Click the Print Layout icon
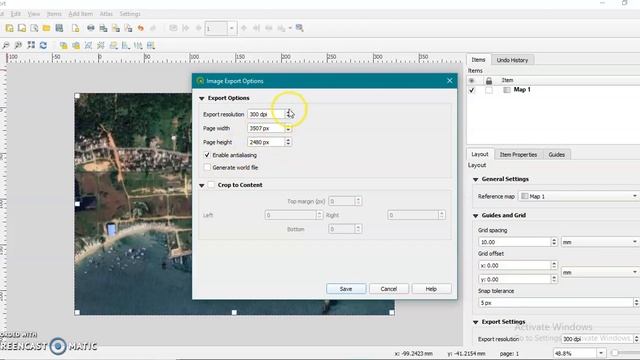This screenshot has height=360, width=640. (x=91, y=28)
